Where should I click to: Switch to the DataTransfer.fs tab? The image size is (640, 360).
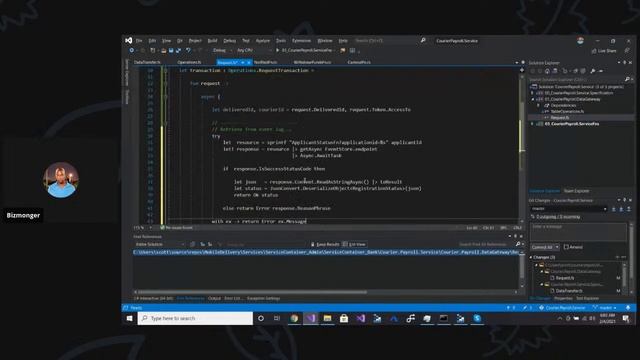coord(147,62)
